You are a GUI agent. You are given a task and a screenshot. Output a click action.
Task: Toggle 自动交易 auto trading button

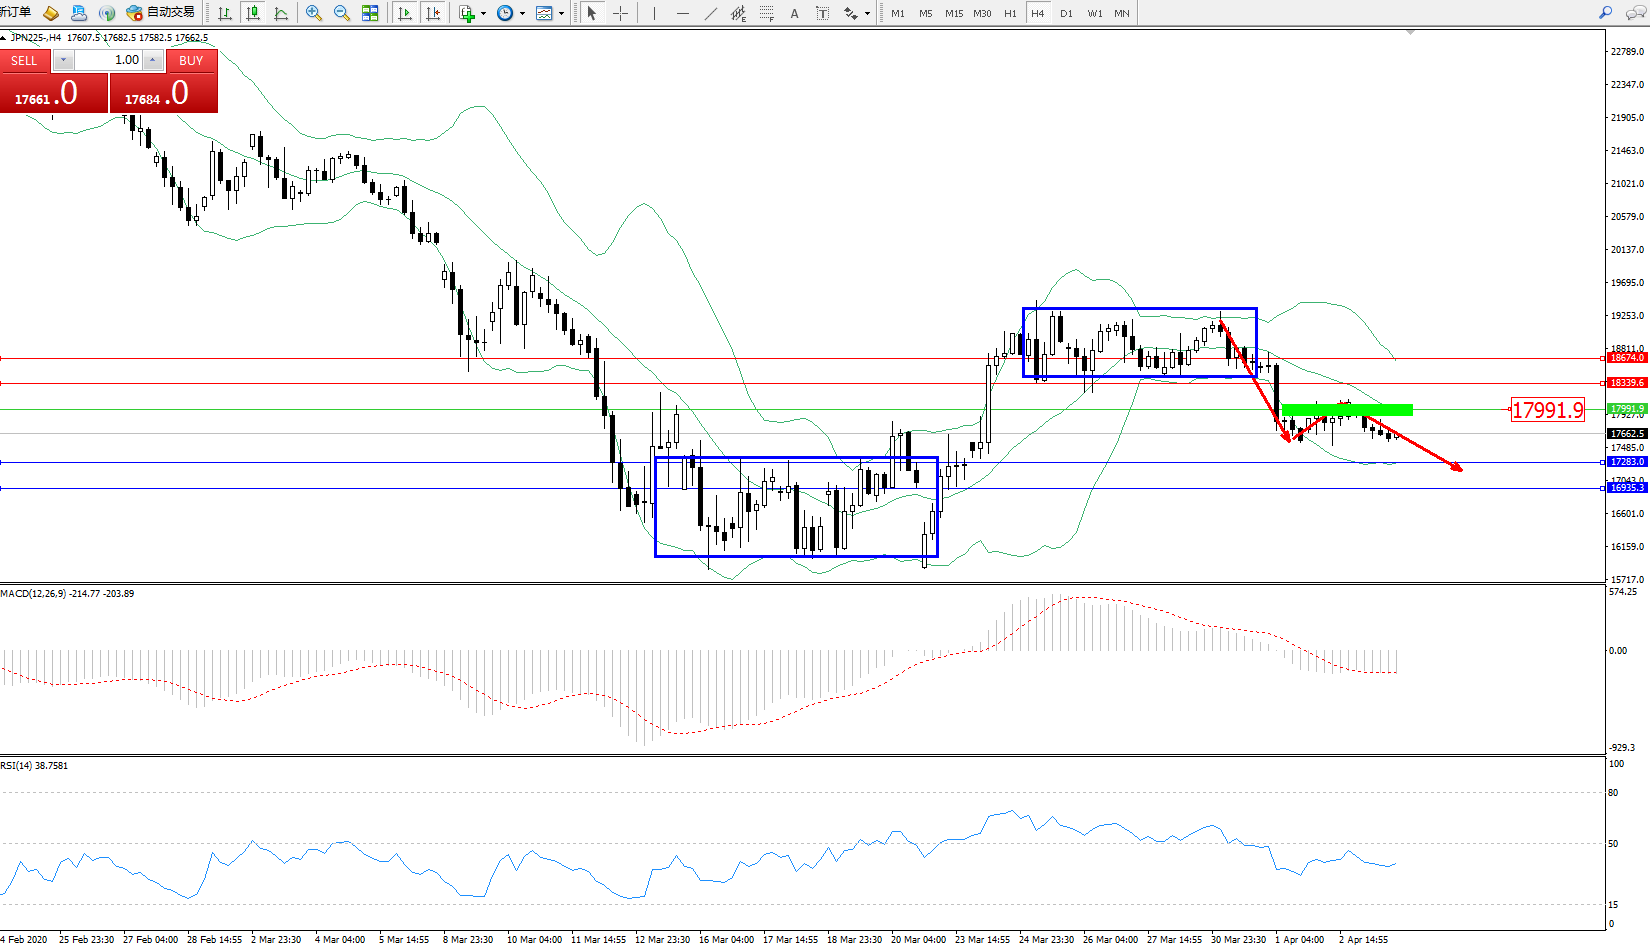point(160,13)
